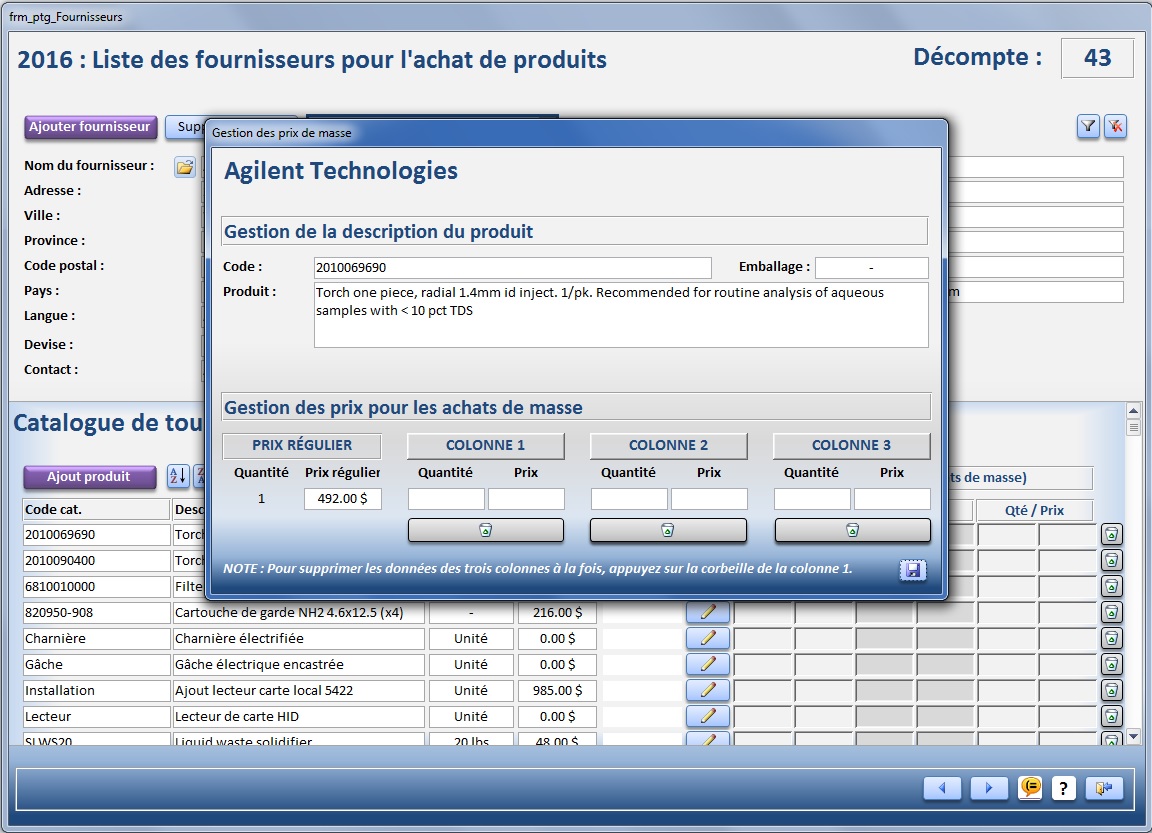The height and width of the screenshot is (833, 1152).
Task: Delete the Installation row with trash icon
Action: coord(1112,690)
